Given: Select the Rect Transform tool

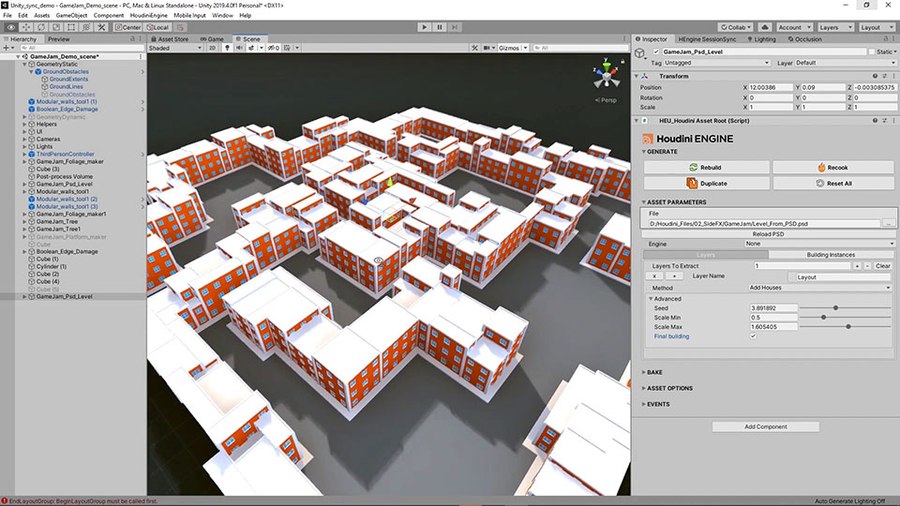Looking at the screenshot, I should click(x=71, y=27).
